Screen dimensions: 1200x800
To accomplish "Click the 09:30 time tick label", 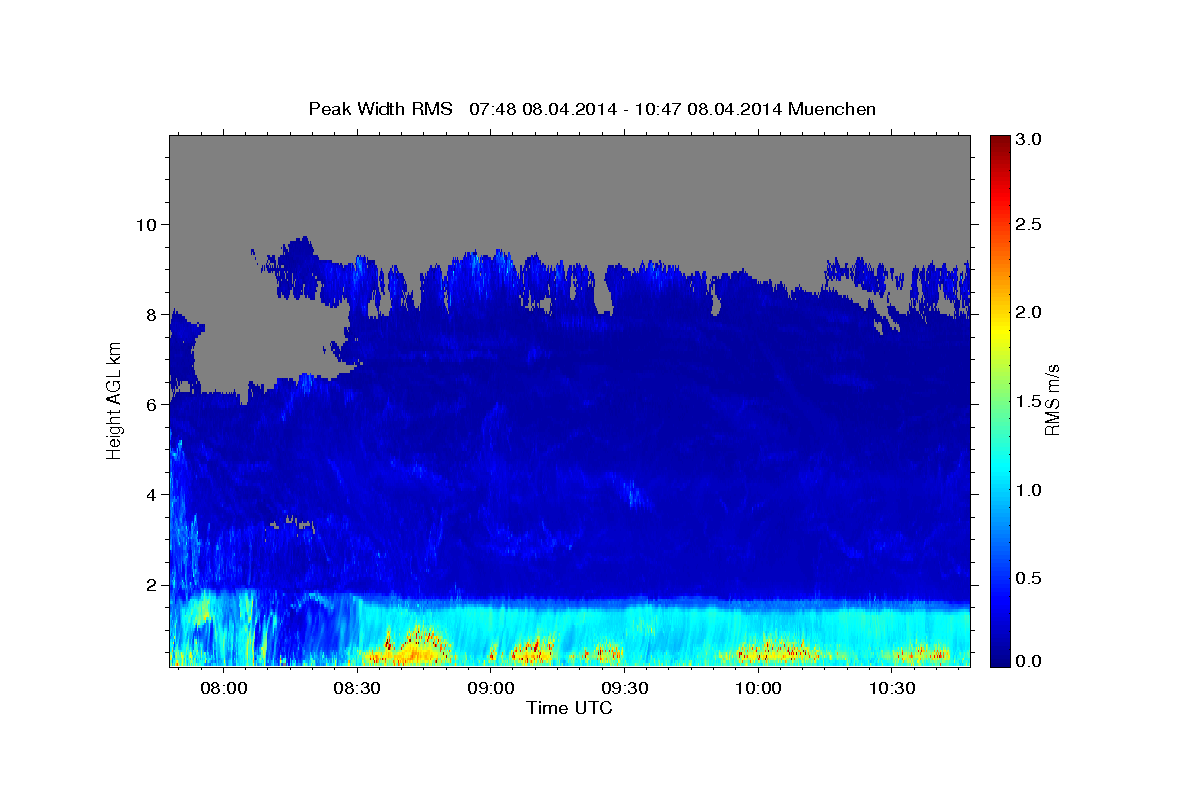I will 625,689.
